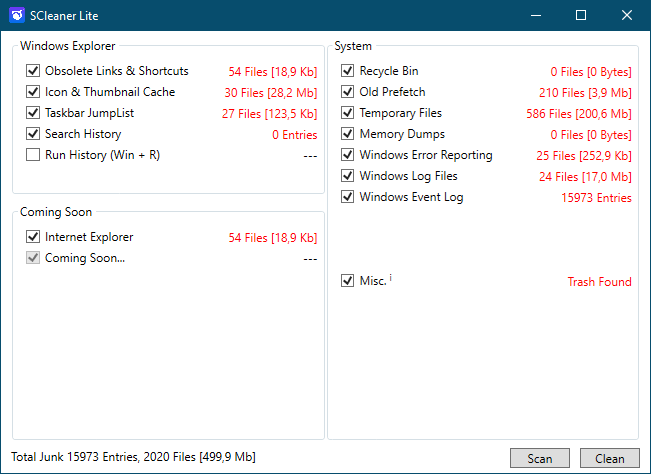Disable the Windows Log Files option
The height and width of the screenshot is (474, 651).
tap(348, 176)
